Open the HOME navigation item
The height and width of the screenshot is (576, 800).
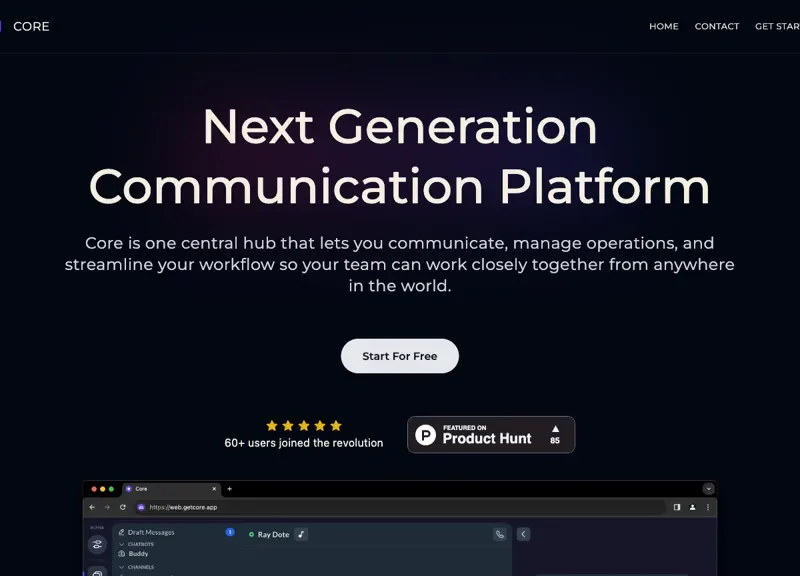tap(663, 26)
